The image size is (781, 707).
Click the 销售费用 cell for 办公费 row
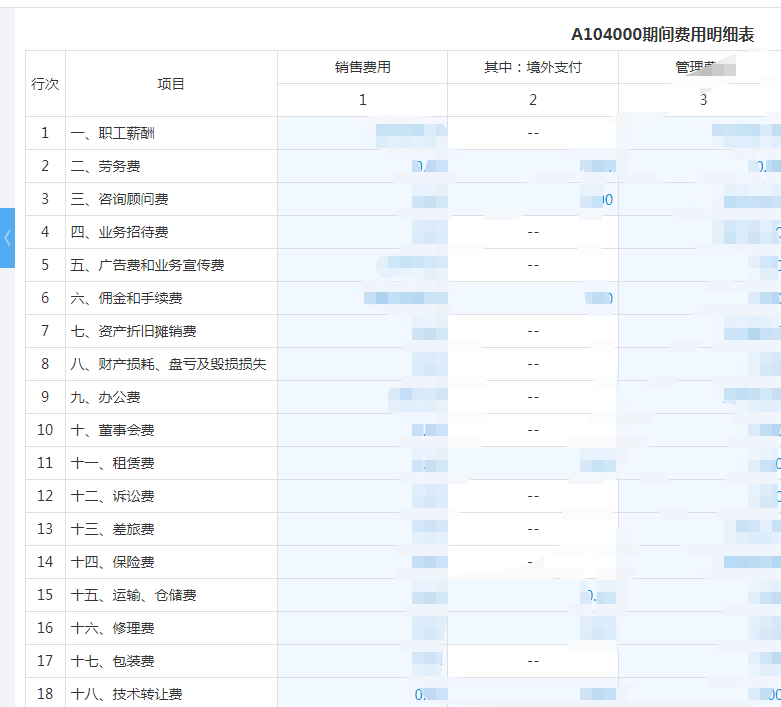tap(362, 397)
